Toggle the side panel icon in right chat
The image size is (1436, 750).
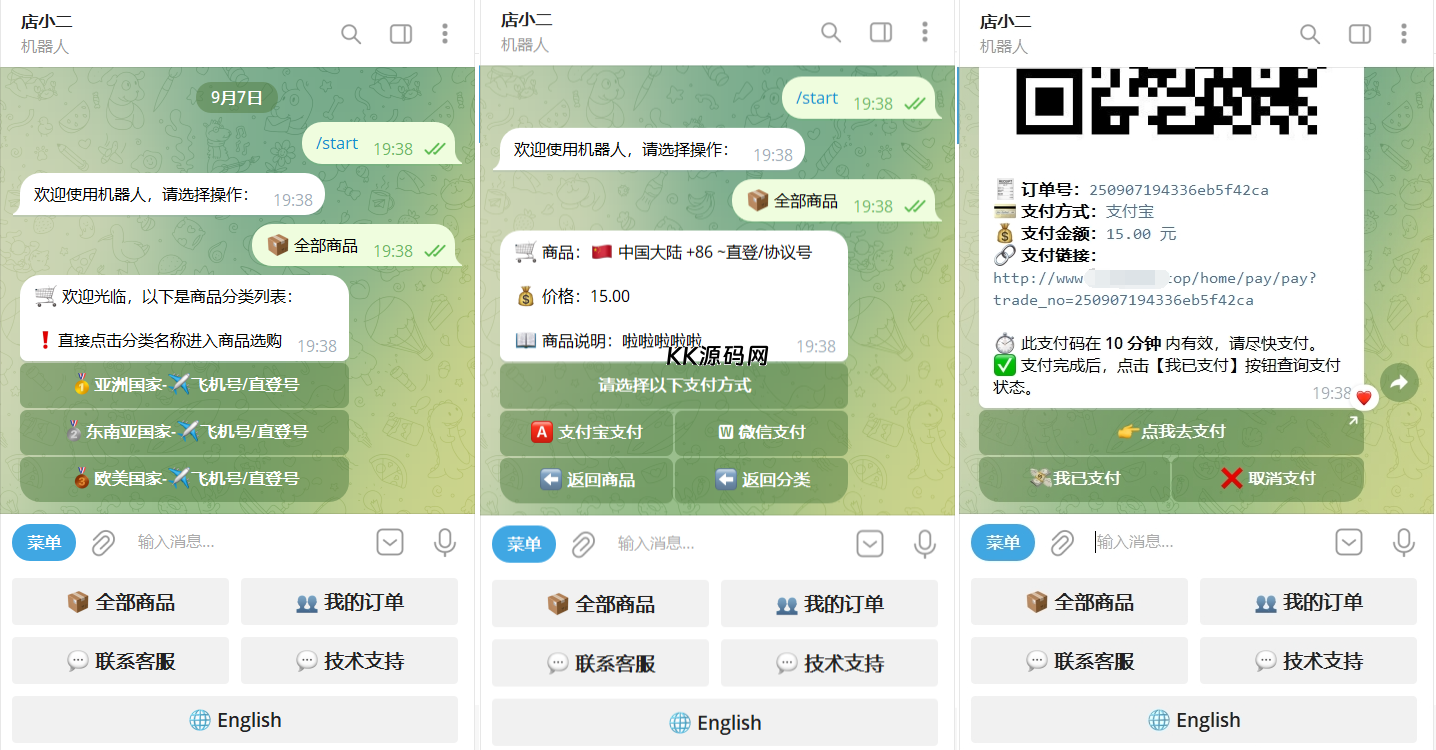[1360, 34]
